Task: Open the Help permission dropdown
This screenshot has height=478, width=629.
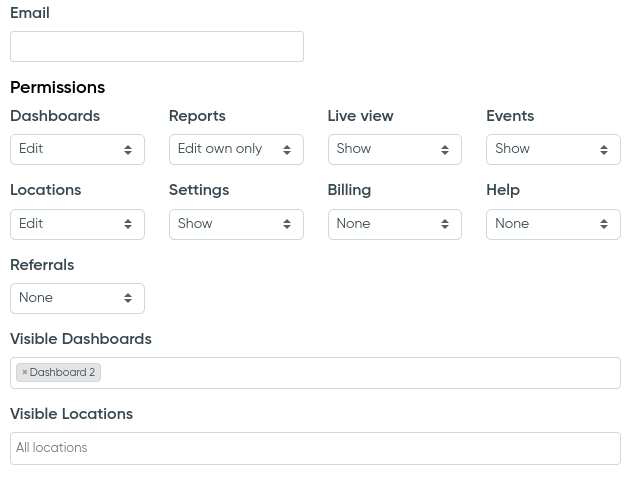Action: pyautogui.click(x=553, y=224)
